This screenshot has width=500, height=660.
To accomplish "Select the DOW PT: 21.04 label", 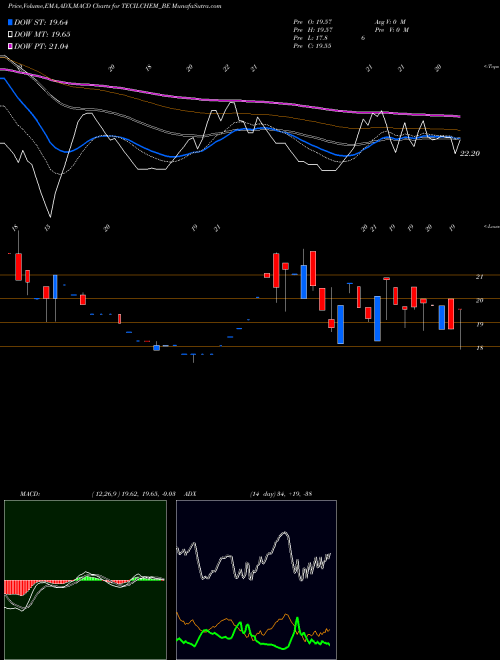I will coord(41,46).
